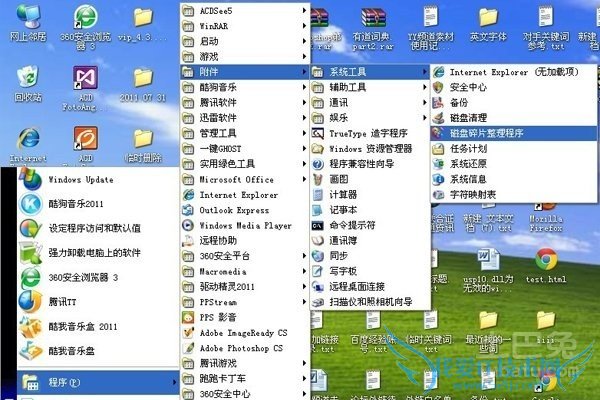Click the 画图 paint icon
Image resolution: width=600 pixels, height=400 pixels.
(x=318, y=179)
